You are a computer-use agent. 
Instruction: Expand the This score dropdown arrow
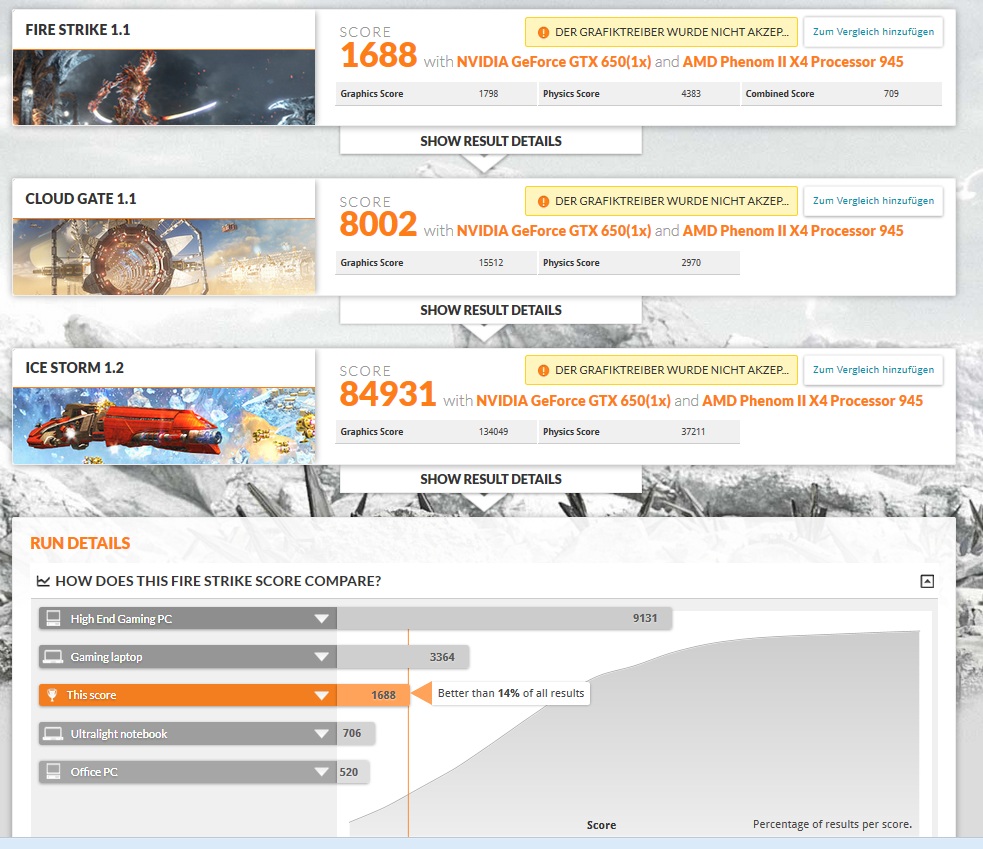coord(321,695)
